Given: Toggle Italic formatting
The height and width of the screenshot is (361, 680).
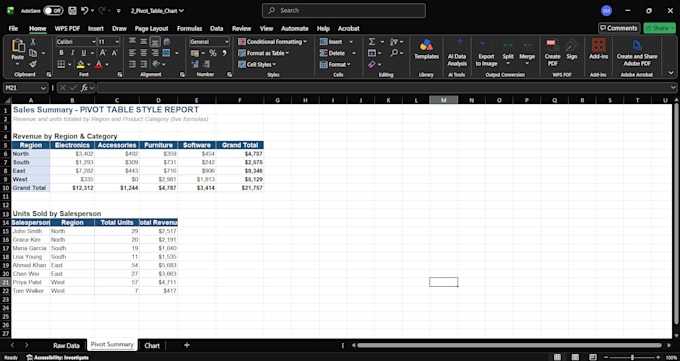Looking at the screenshot, I should [72, 53].
